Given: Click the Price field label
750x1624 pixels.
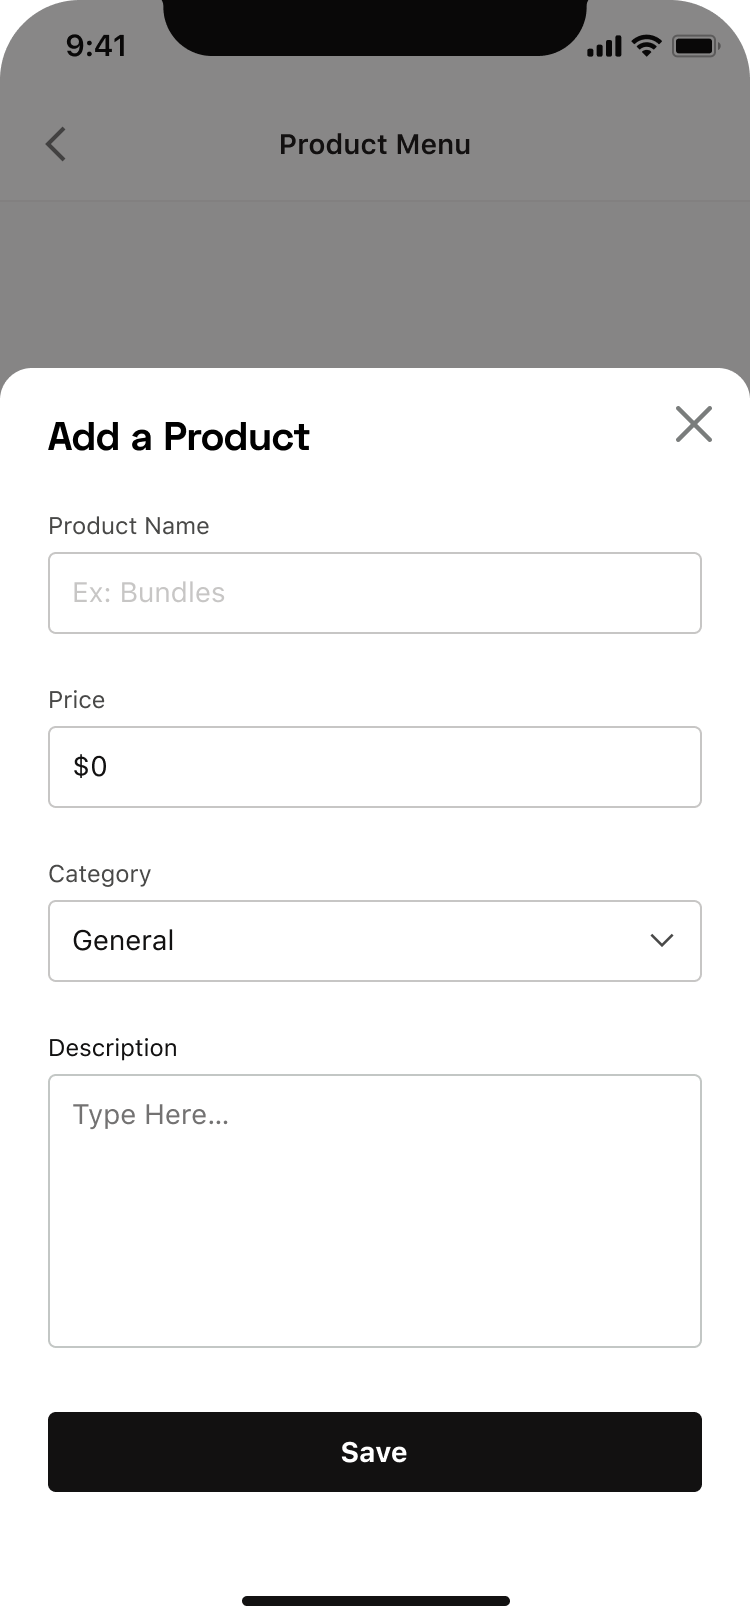Looking at the screenshot, I should pos(77,700).
